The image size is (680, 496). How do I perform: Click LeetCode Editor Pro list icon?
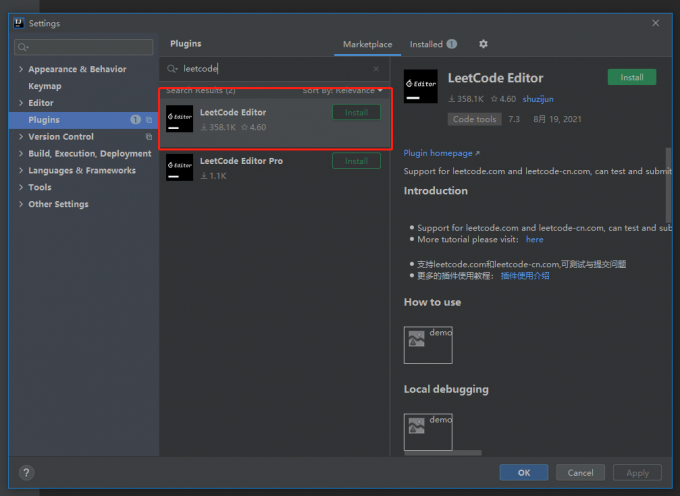coord(180,167)
